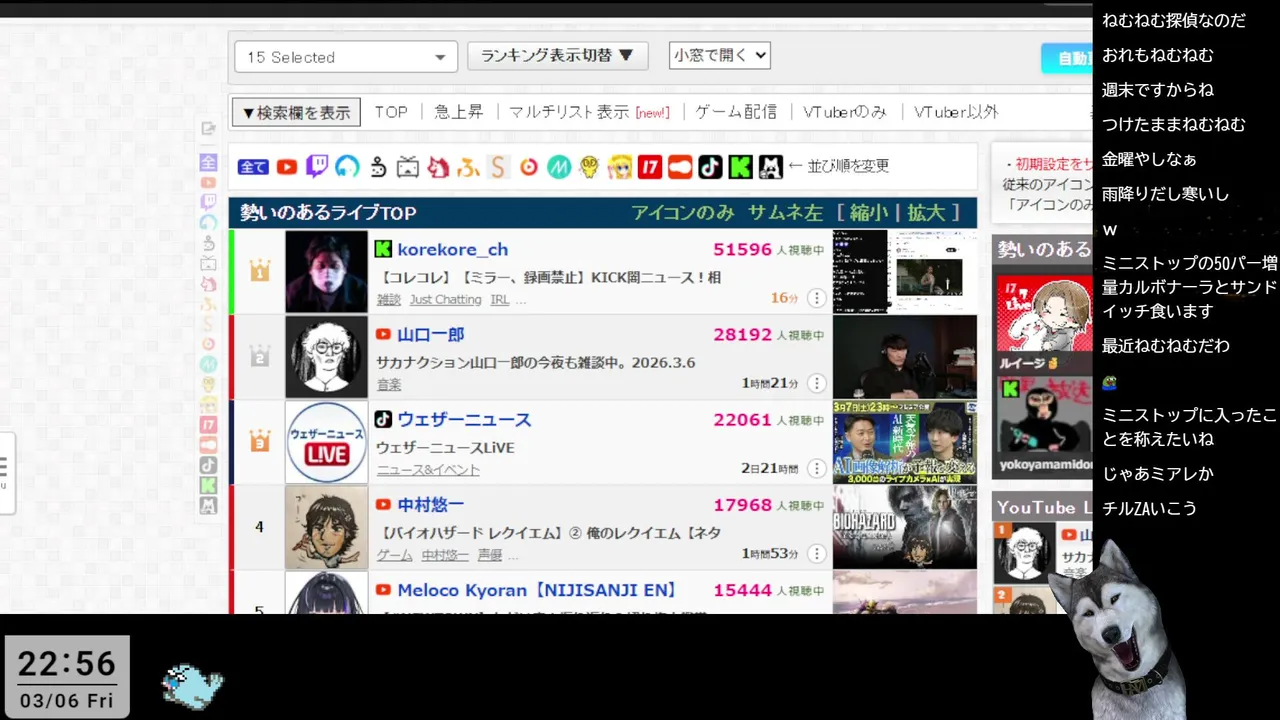Click the 山口一郎 avatar image

click(326, 357)
